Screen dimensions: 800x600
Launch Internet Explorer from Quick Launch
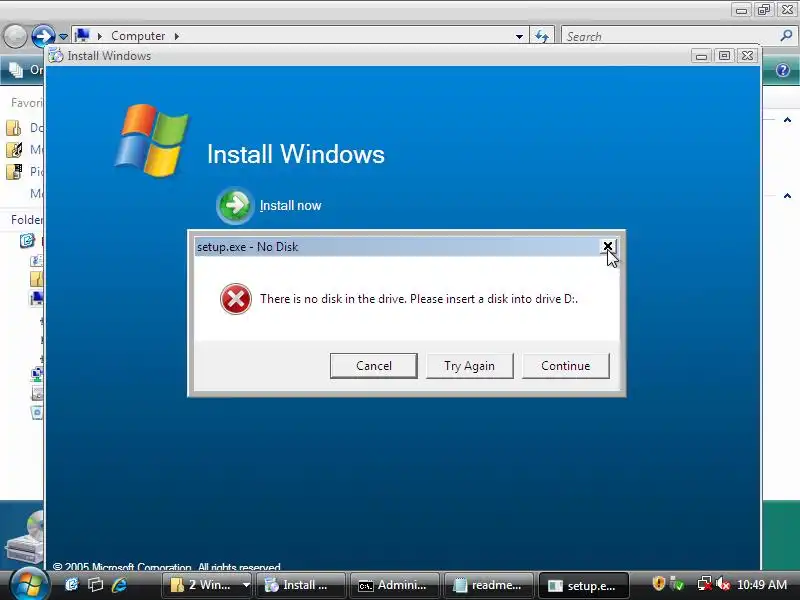[119, 584]
